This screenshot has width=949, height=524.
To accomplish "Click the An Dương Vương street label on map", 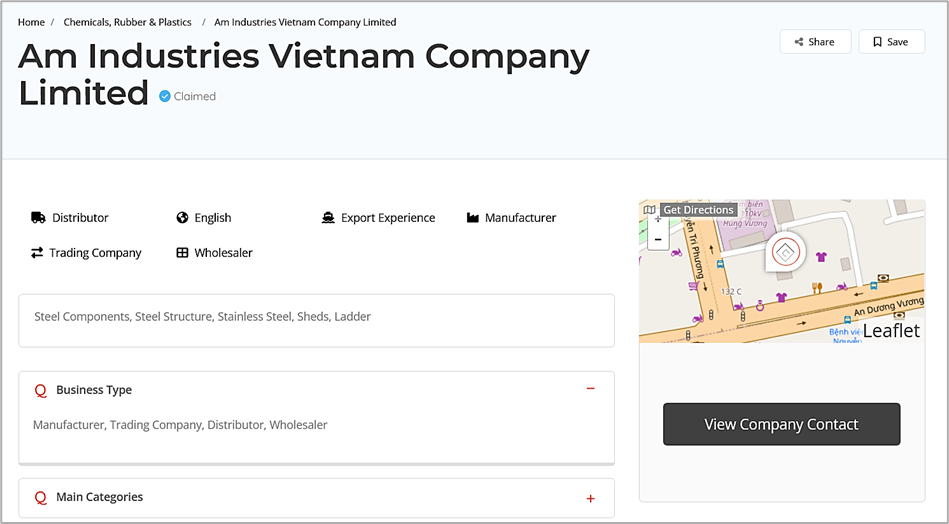I will 888,306.
